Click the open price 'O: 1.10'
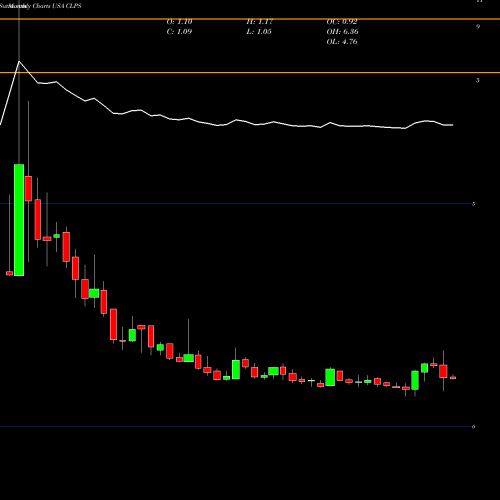This screenshot has height=500, width=500. tap(179, 22)
